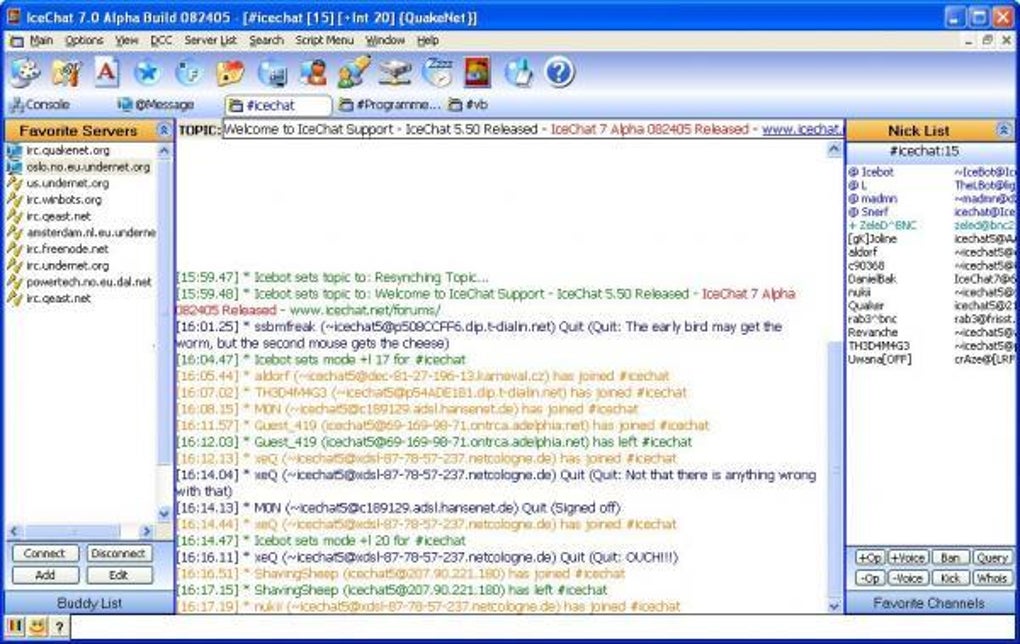
Task: Click the Add server button
Action: (45, 575)
